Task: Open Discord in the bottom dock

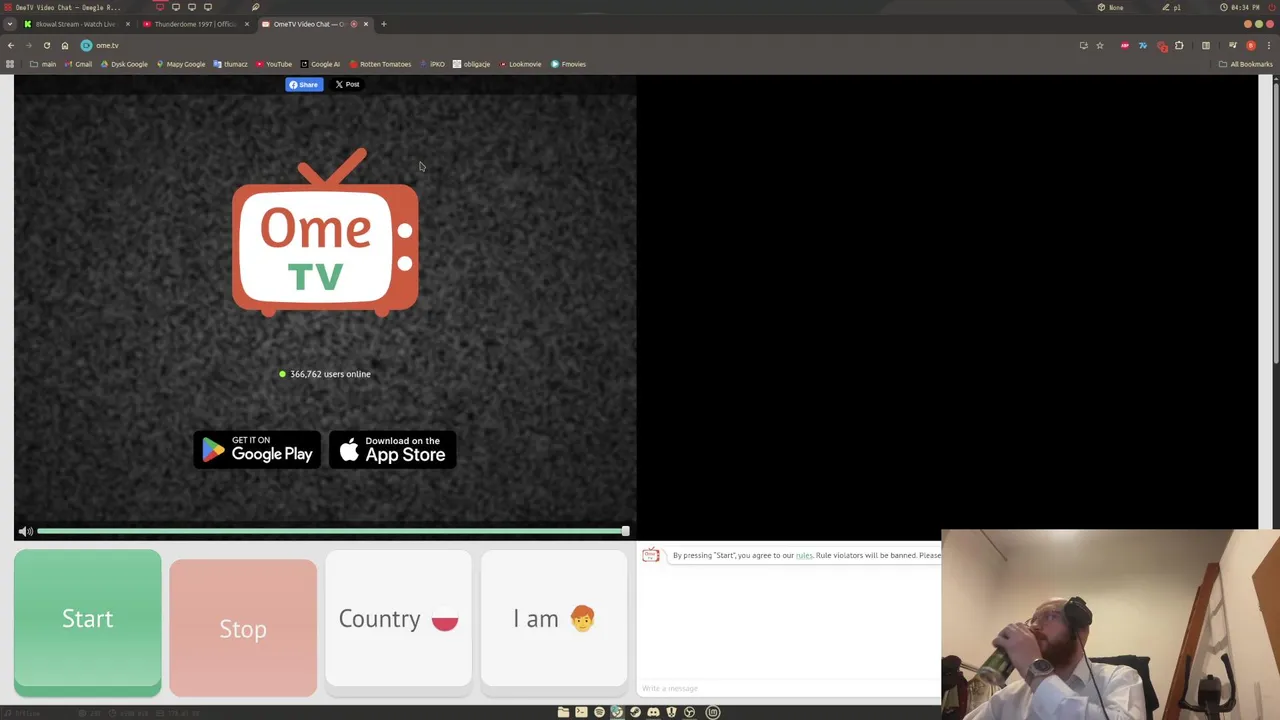Action: pyautogui.click(x=653, y=712)
